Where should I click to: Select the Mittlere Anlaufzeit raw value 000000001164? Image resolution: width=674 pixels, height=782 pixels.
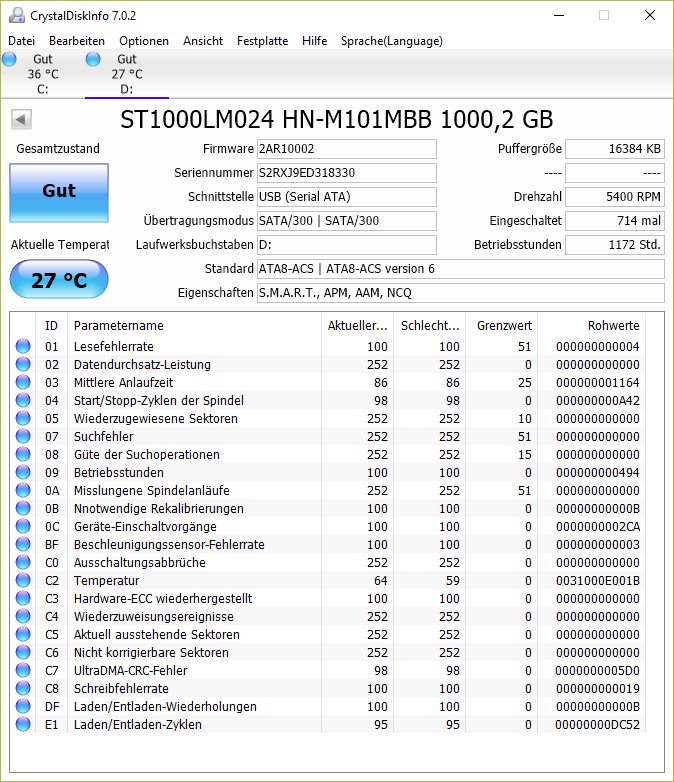point(598,383)
